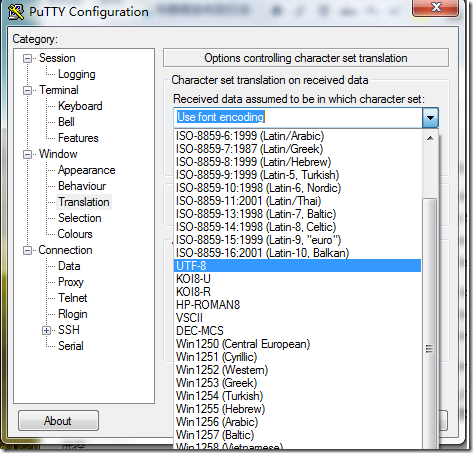Collapse the Connection tree node
473x453 pixels.
coord(27,251)
